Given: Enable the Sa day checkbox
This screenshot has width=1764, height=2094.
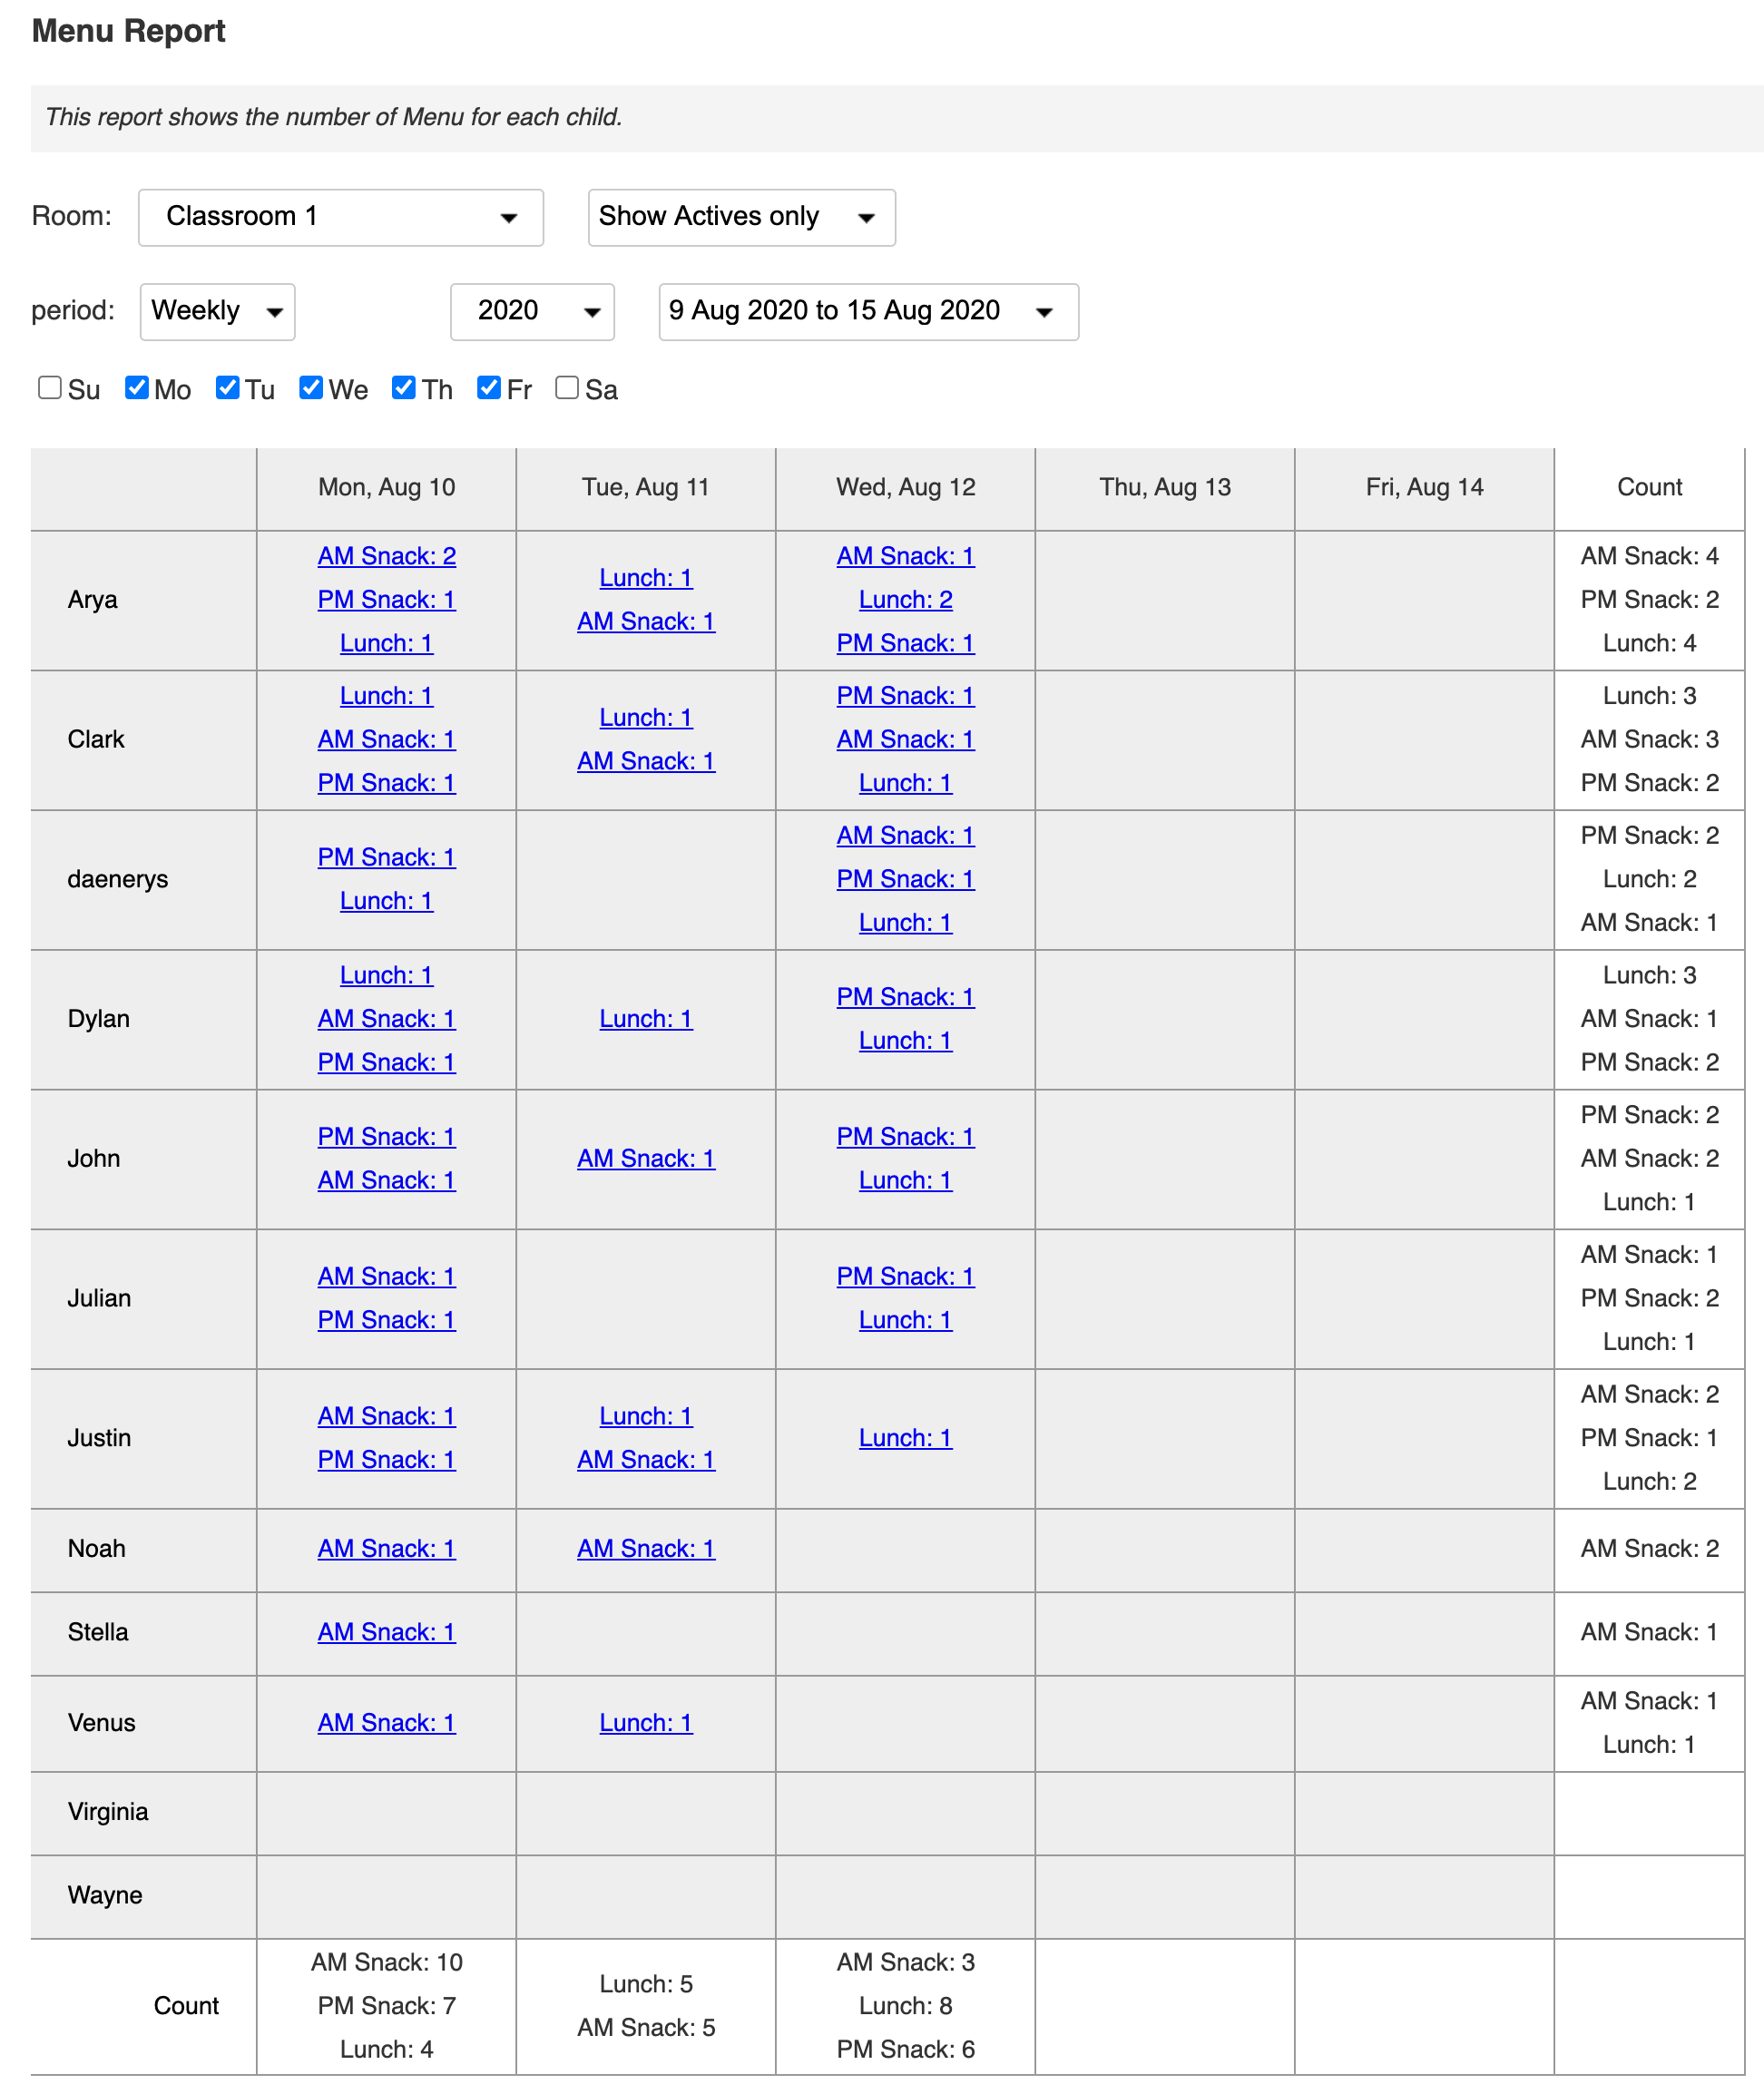Looking at the screenshot, I should coord(567,388).
